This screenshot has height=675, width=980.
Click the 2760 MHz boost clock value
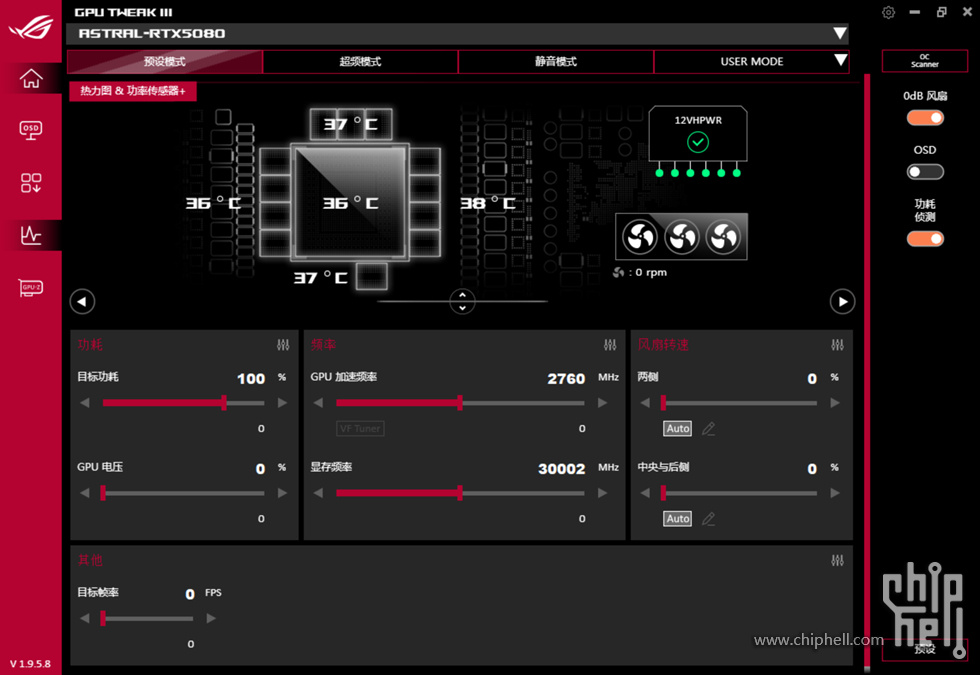point(566,379)
